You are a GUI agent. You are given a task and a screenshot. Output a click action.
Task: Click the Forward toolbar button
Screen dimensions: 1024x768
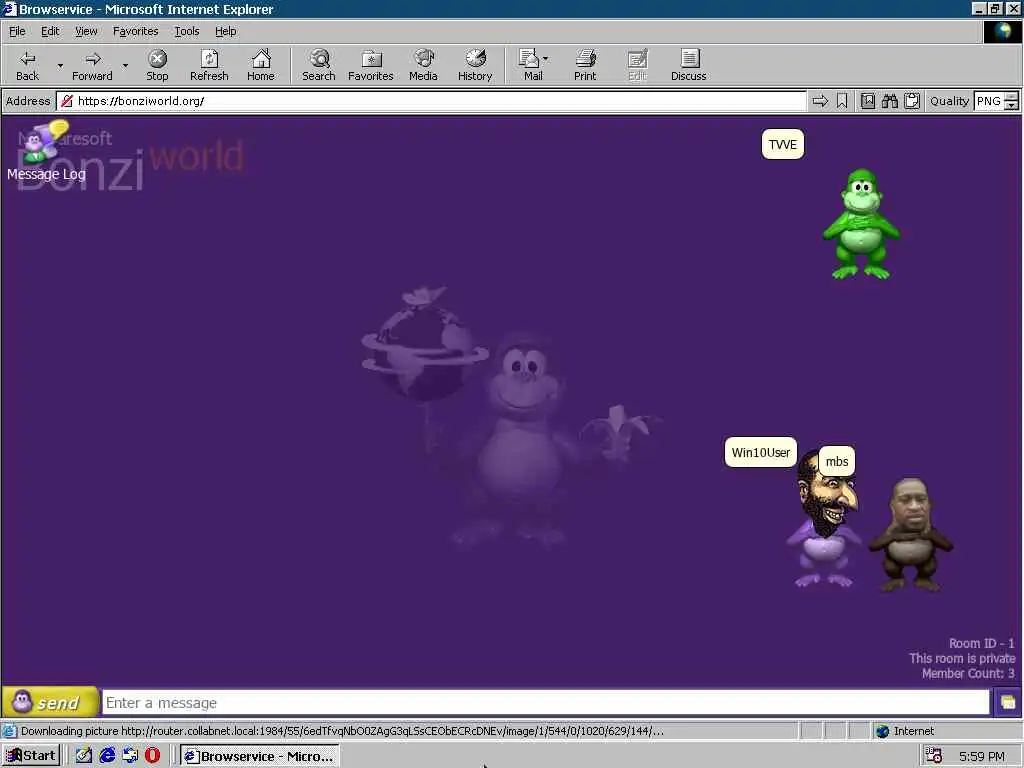point(92,65)
